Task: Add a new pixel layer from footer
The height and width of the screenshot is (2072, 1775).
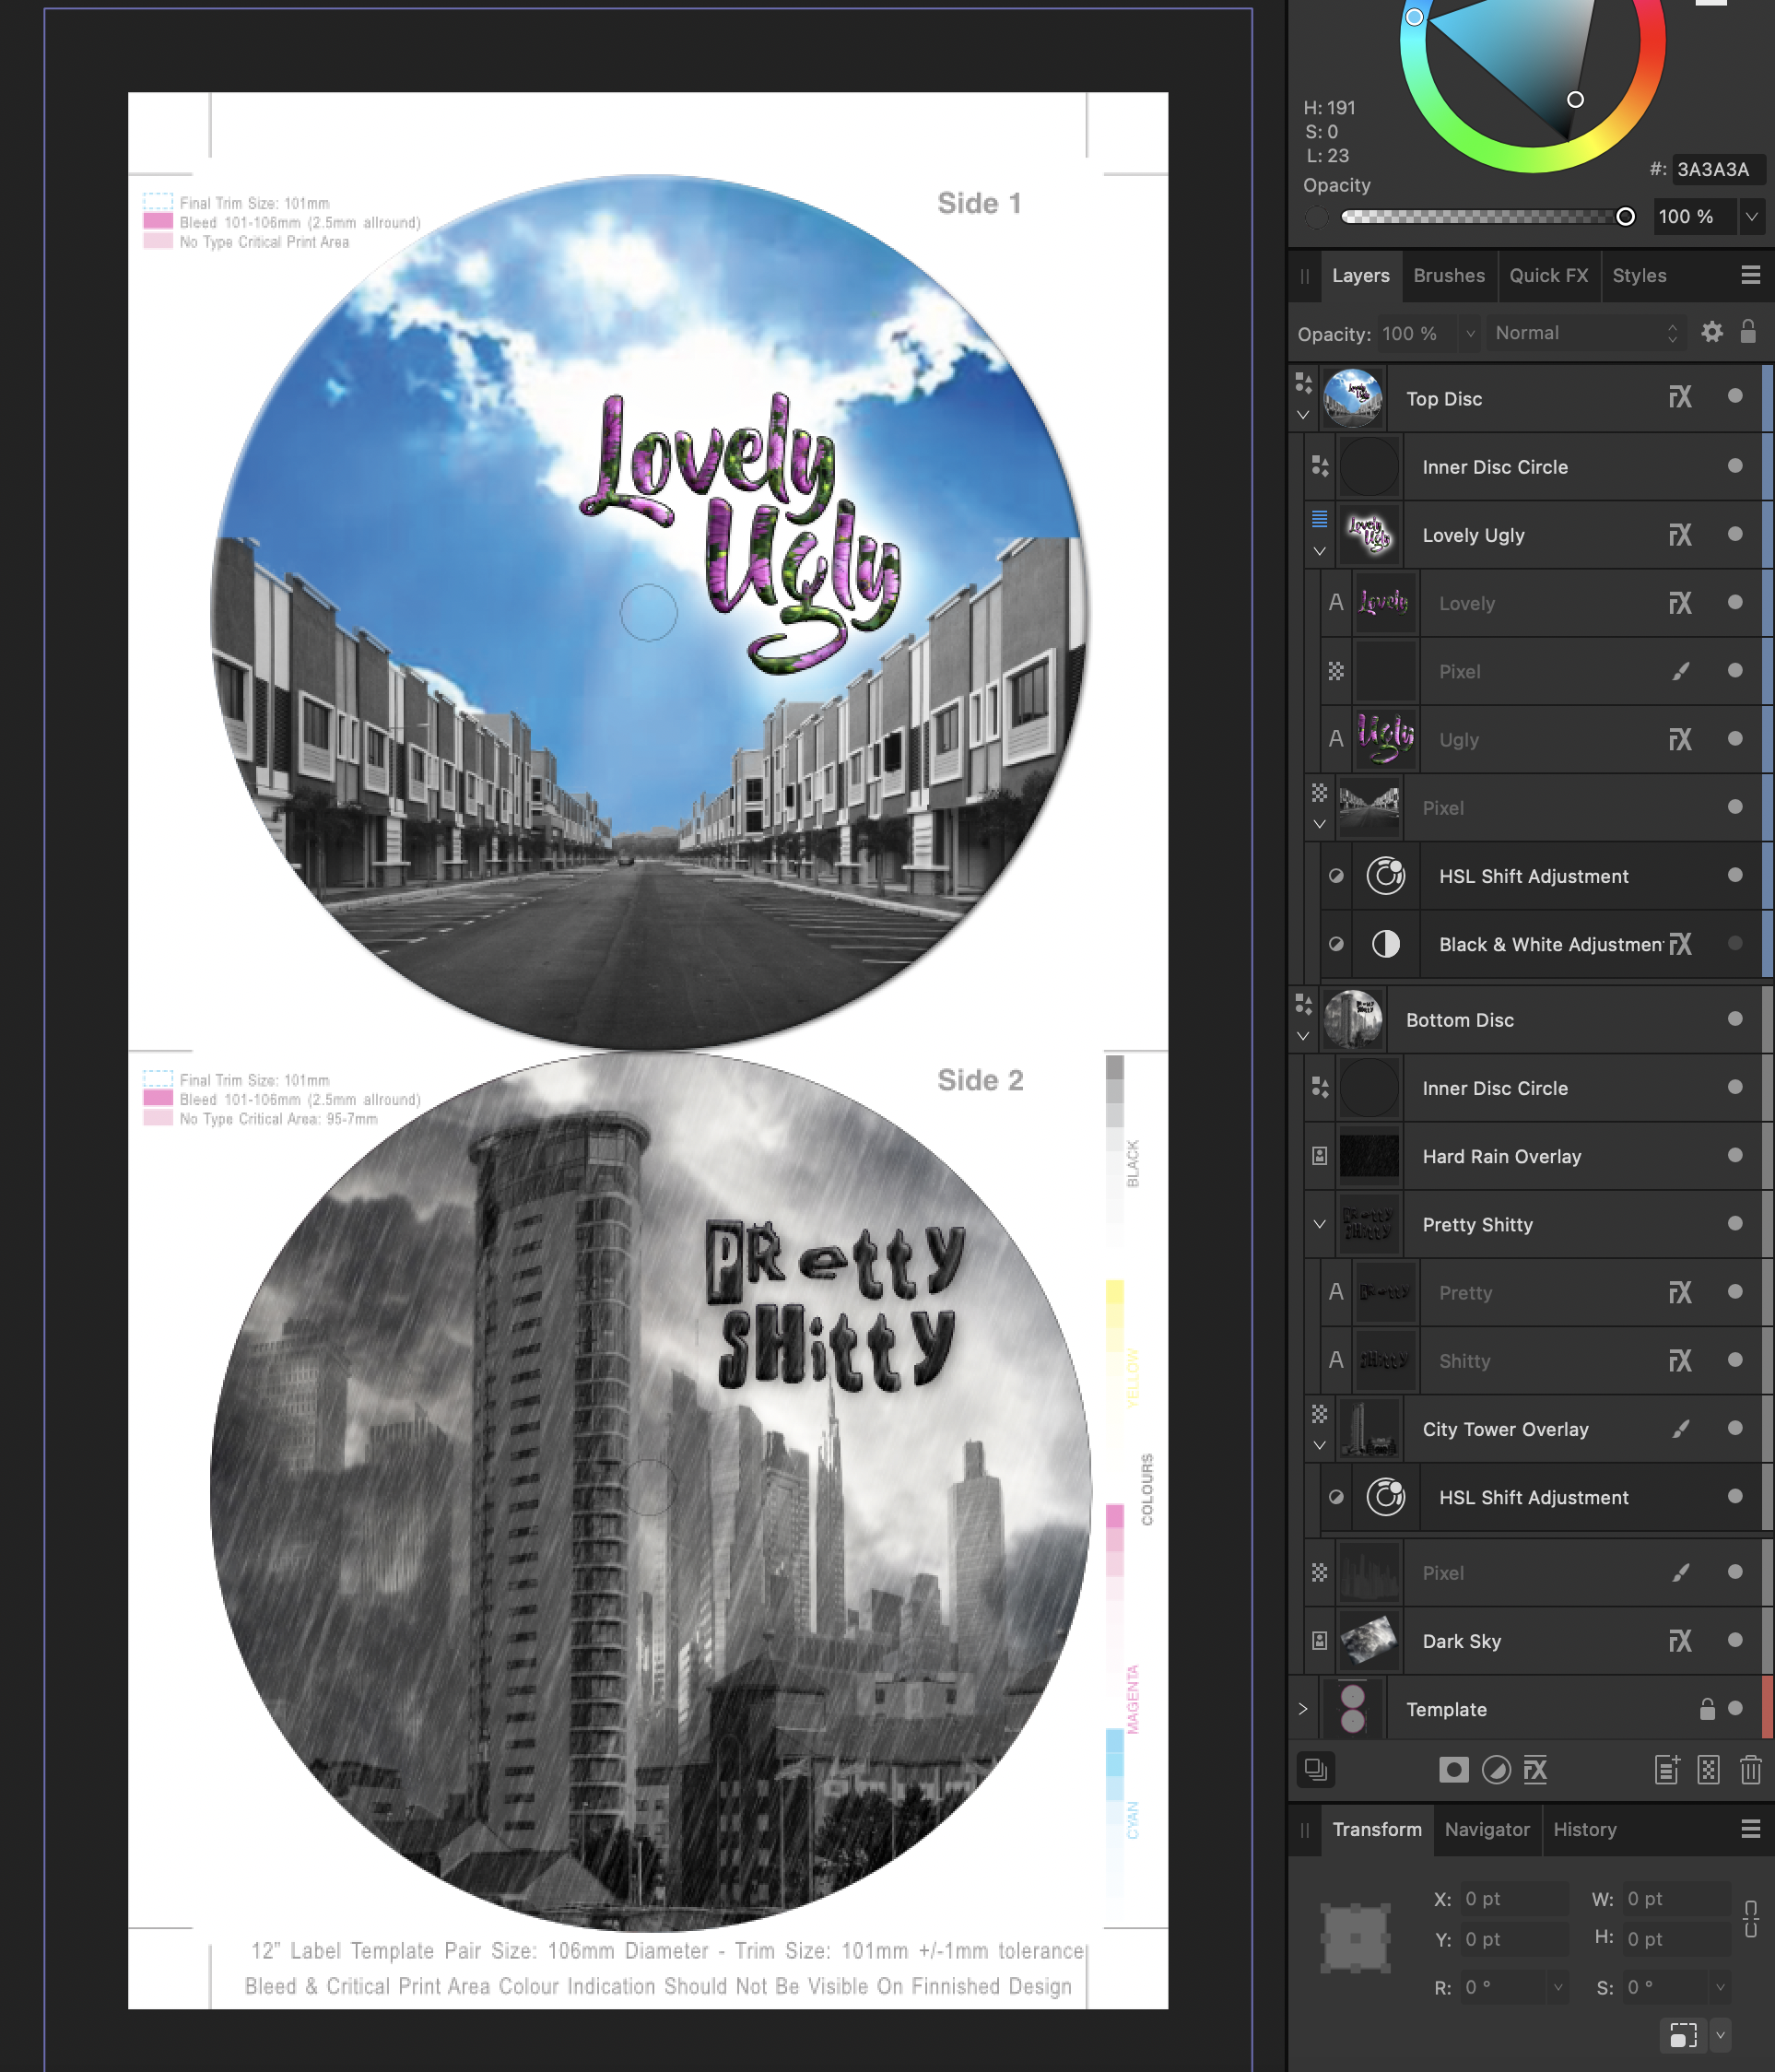Action: (1709, 1770)
